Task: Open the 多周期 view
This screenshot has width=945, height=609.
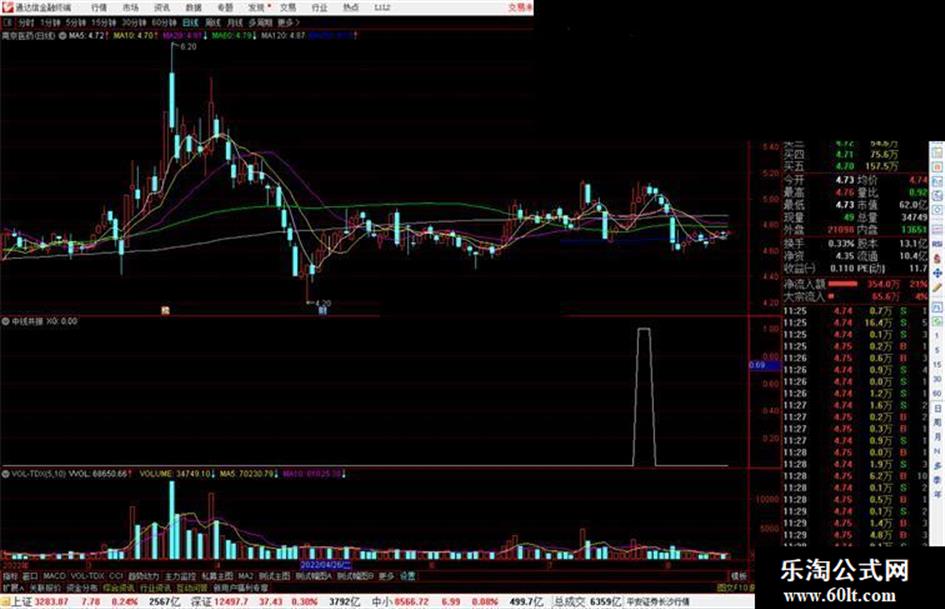Action: pyautogui.click(x=260, y=22)
